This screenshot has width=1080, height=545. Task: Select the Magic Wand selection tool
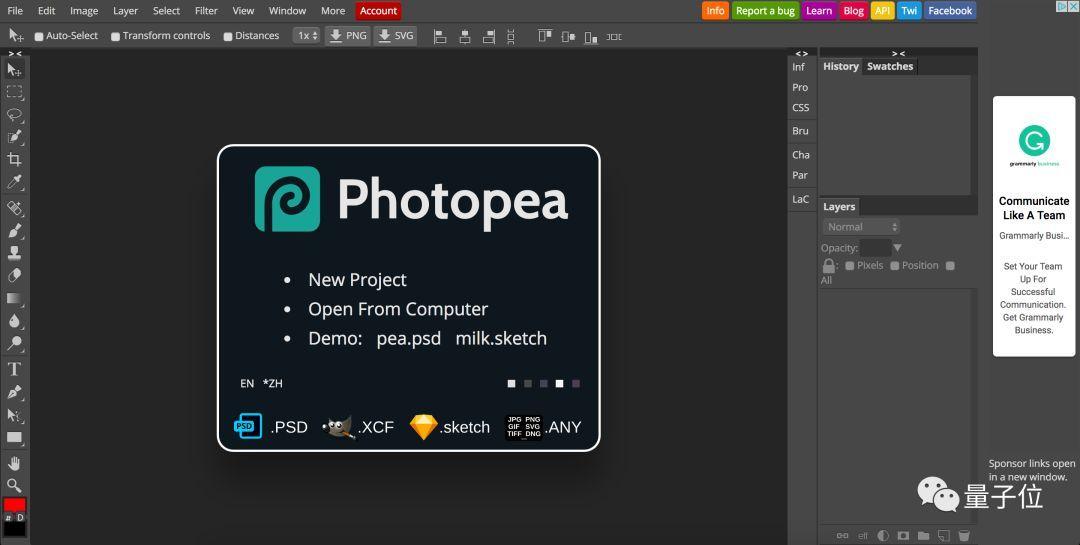point(14,137)
